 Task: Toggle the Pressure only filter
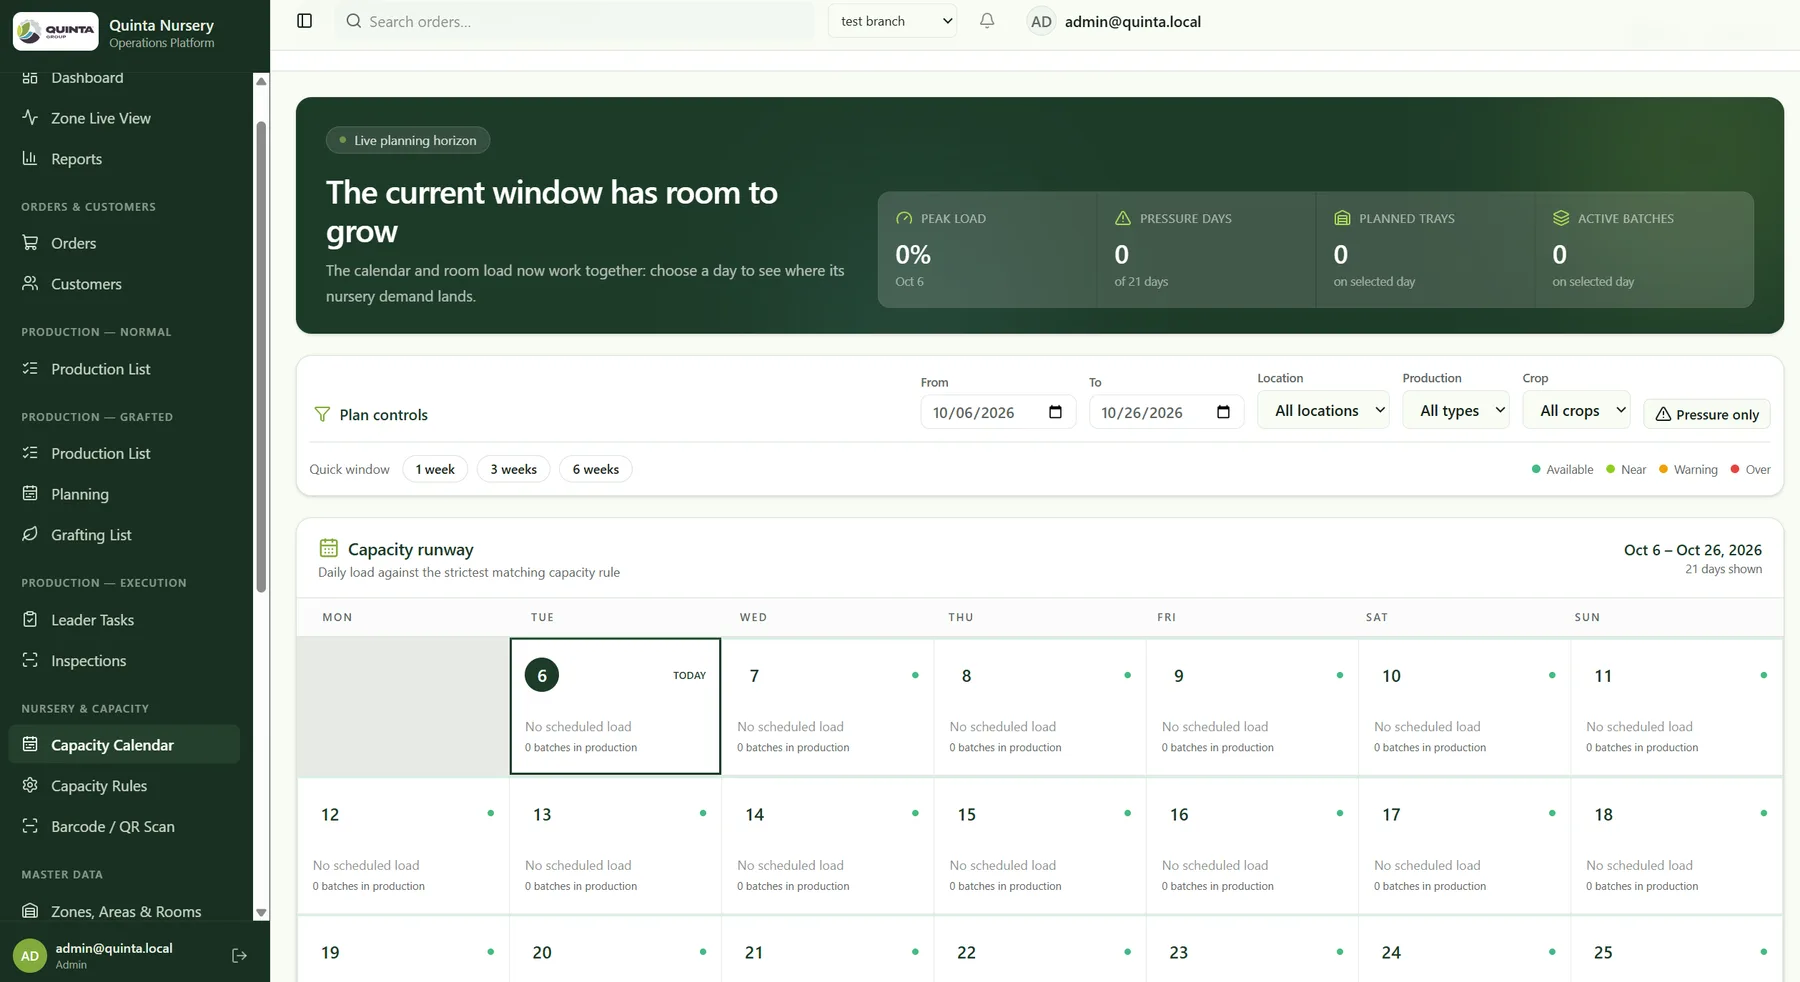tap(1707, 414)
